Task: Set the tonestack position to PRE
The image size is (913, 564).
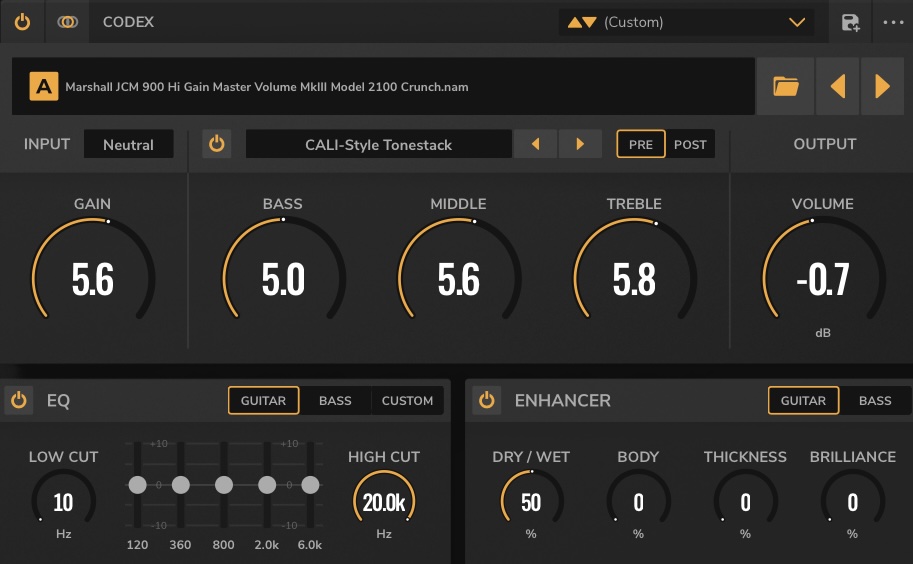Action: 640,144
